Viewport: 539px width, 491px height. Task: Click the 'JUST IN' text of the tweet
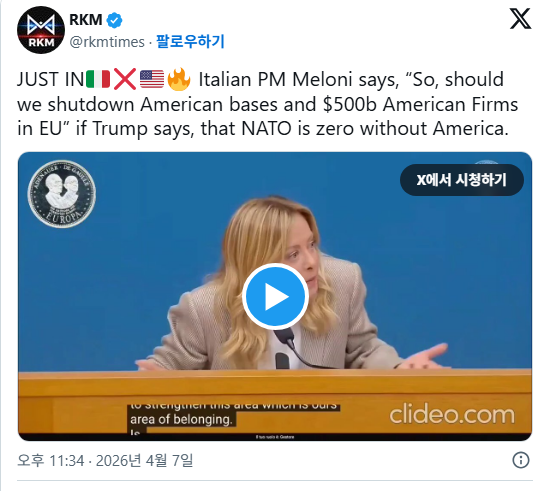[x=51, y=79]
